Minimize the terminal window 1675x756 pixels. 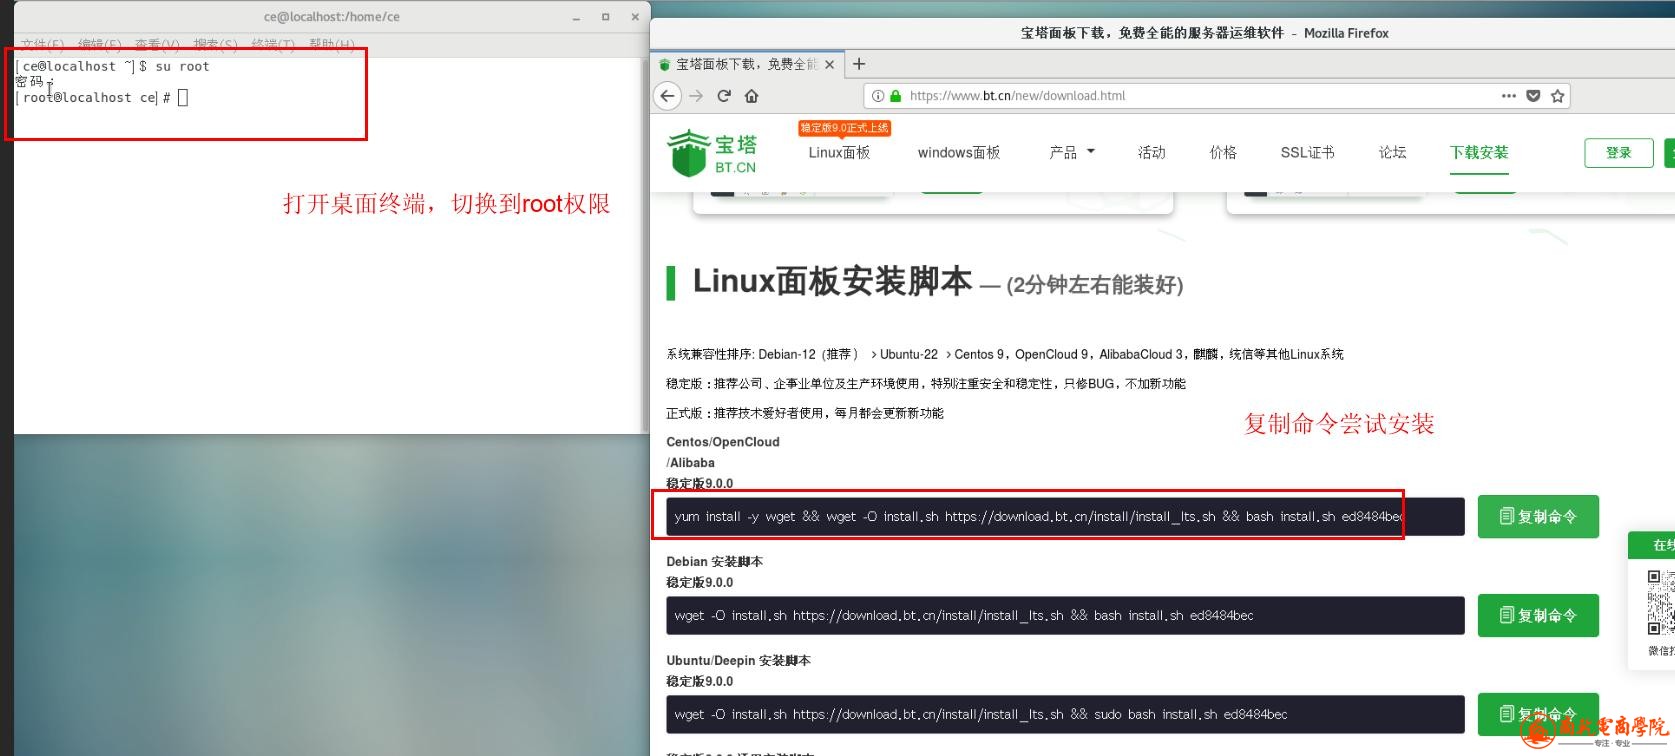576,17
